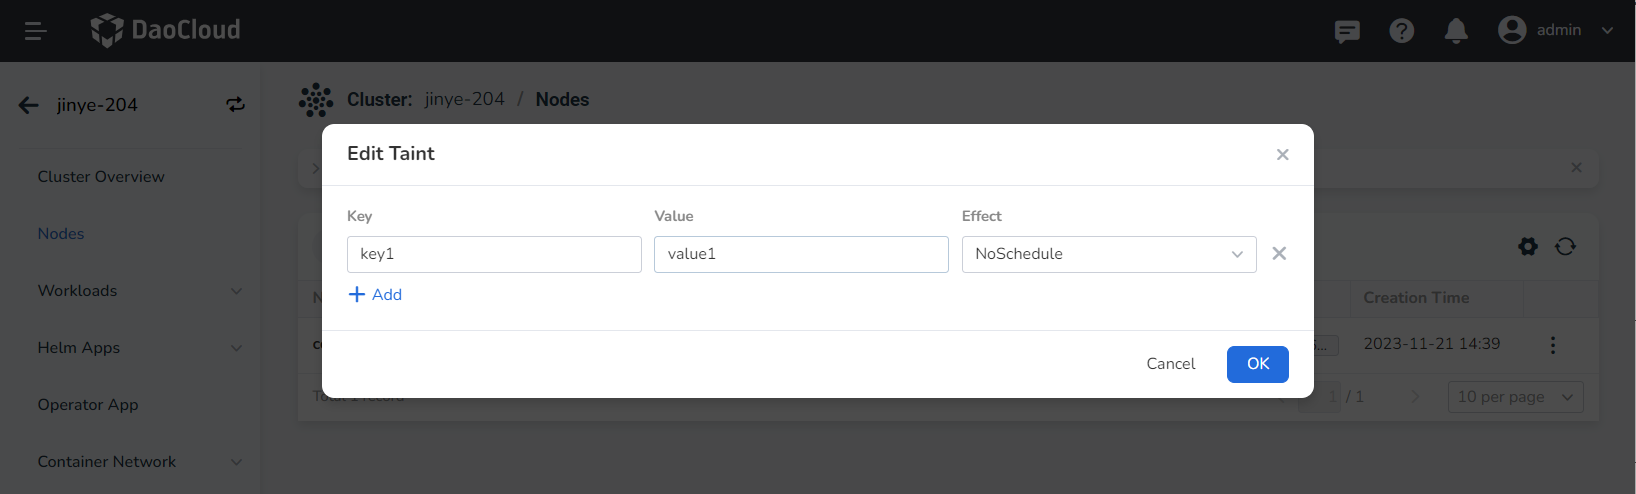Click the hamburger menu icon
This screenshot has width=1636, height=494.
pos(36,31)
